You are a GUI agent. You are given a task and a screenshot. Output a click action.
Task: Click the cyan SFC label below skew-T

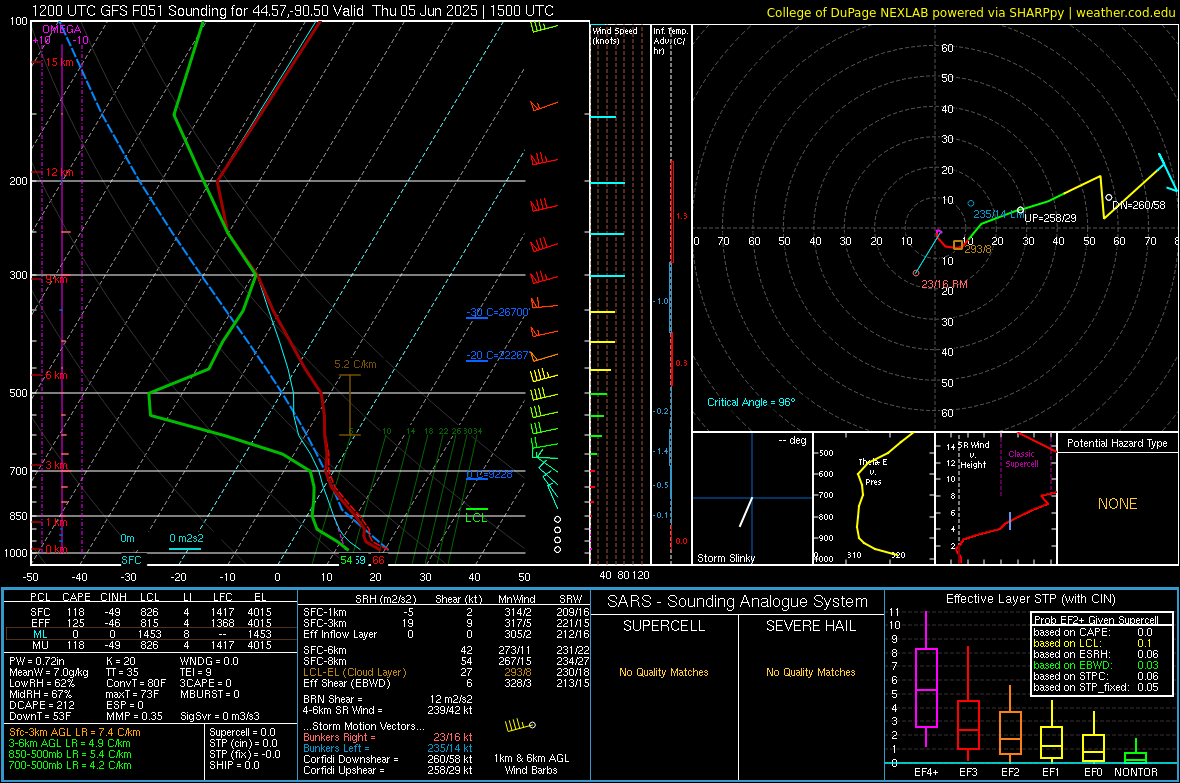pyautogui.click(x=131, y=559)
